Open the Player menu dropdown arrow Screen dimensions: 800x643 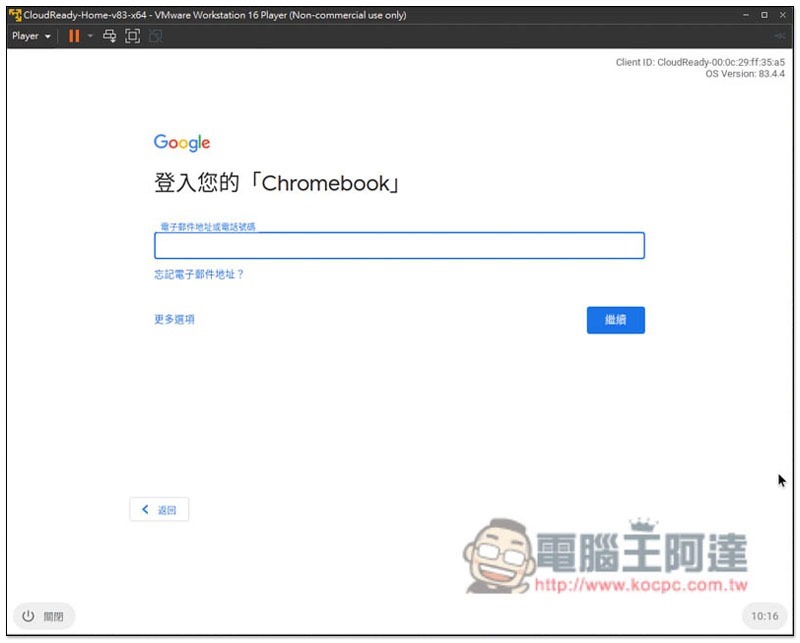click(46, 36)
